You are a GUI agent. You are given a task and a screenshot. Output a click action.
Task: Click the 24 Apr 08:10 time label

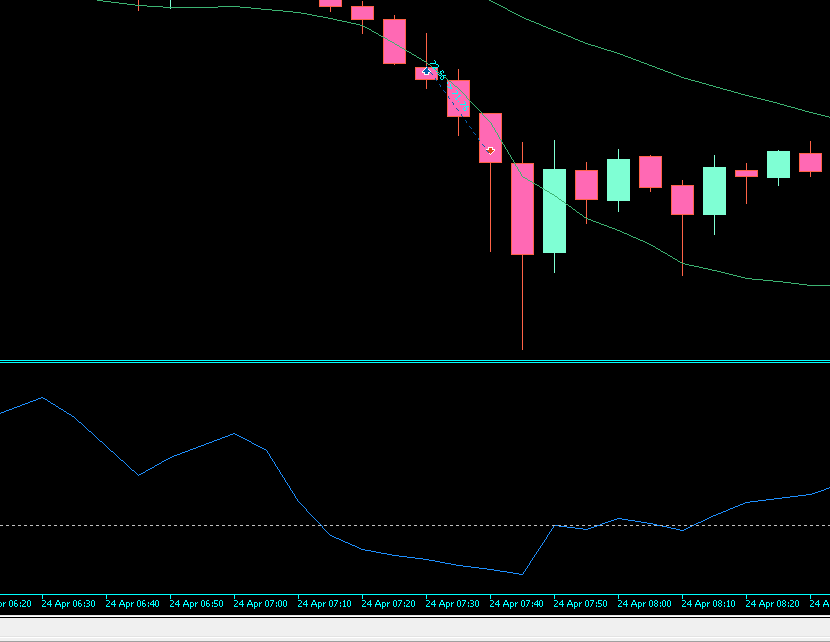click(x=709, y=604)
